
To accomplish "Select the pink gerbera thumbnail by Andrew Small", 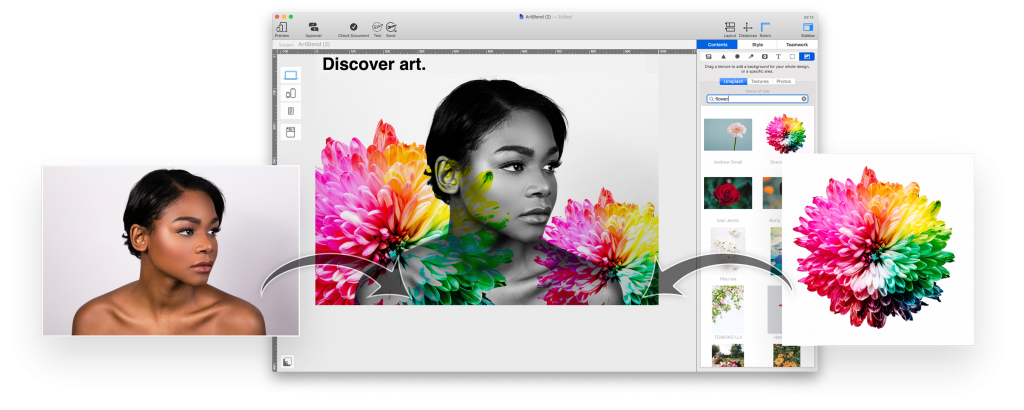I will tap(728, 134).
